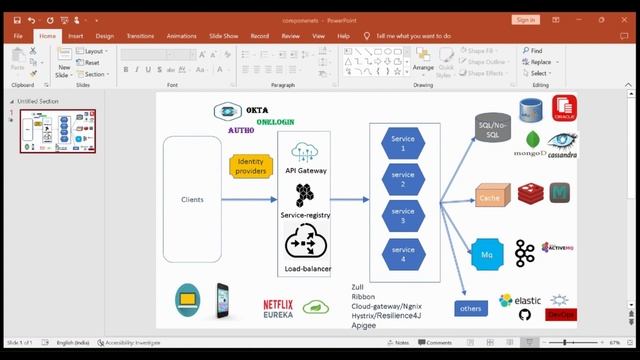Viewport: 640px width, 360px height.
Task: Select the Clients rounded rectangle
Action: 192,199
